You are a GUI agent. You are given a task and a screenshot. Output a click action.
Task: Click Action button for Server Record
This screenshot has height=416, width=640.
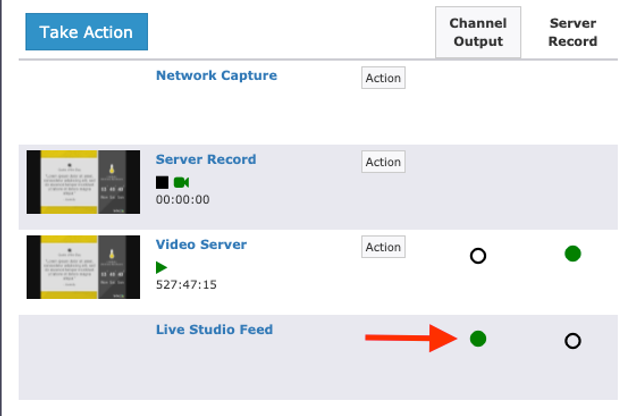pos(383,162)
